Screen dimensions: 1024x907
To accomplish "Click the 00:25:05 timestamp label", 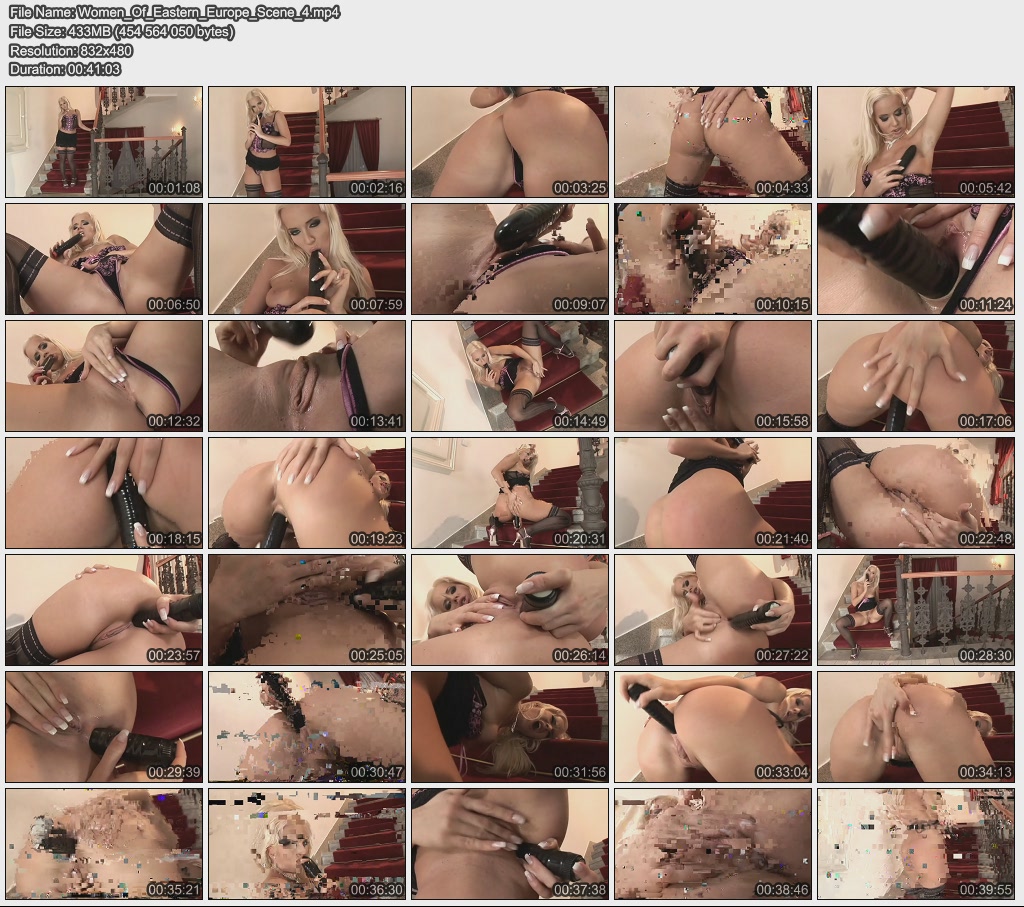I will coord(376,656).
